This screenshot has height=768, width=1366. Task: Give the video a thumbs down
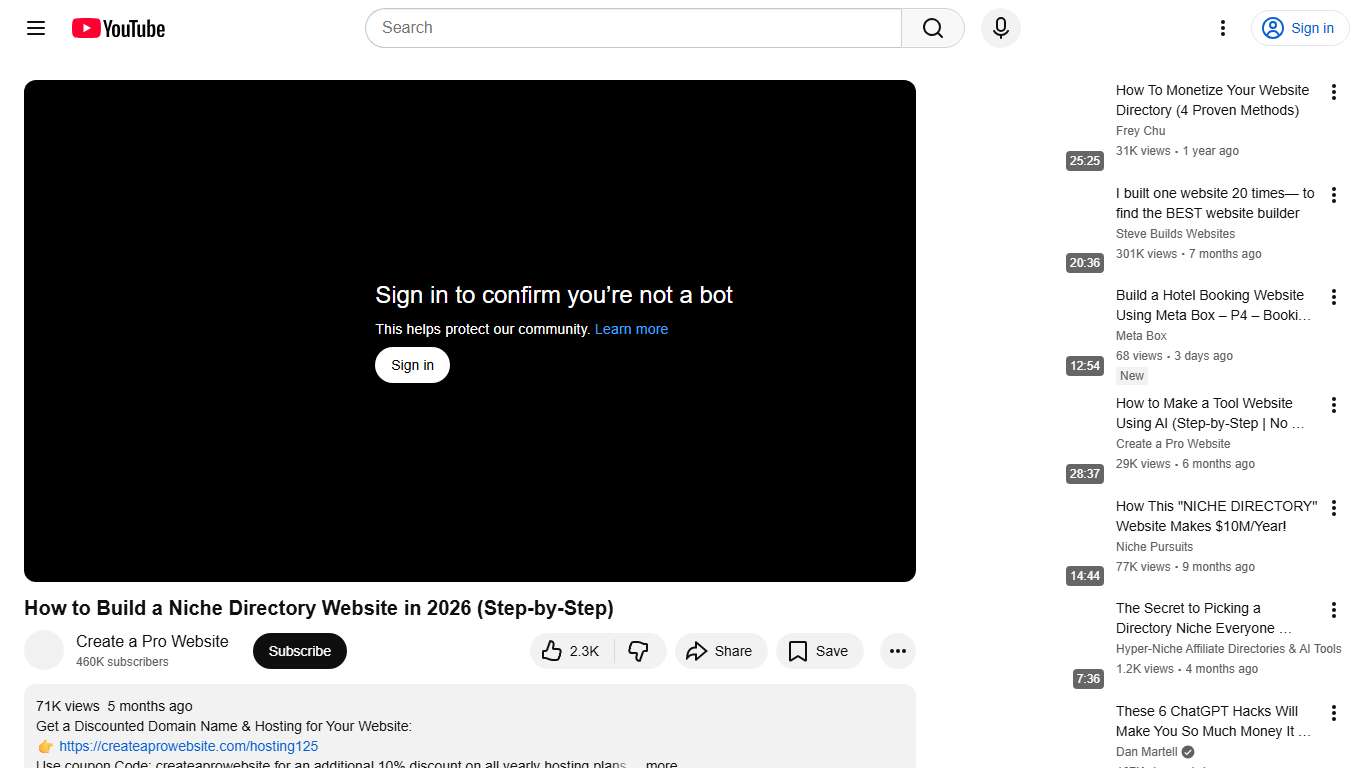[x=639, y=650]
